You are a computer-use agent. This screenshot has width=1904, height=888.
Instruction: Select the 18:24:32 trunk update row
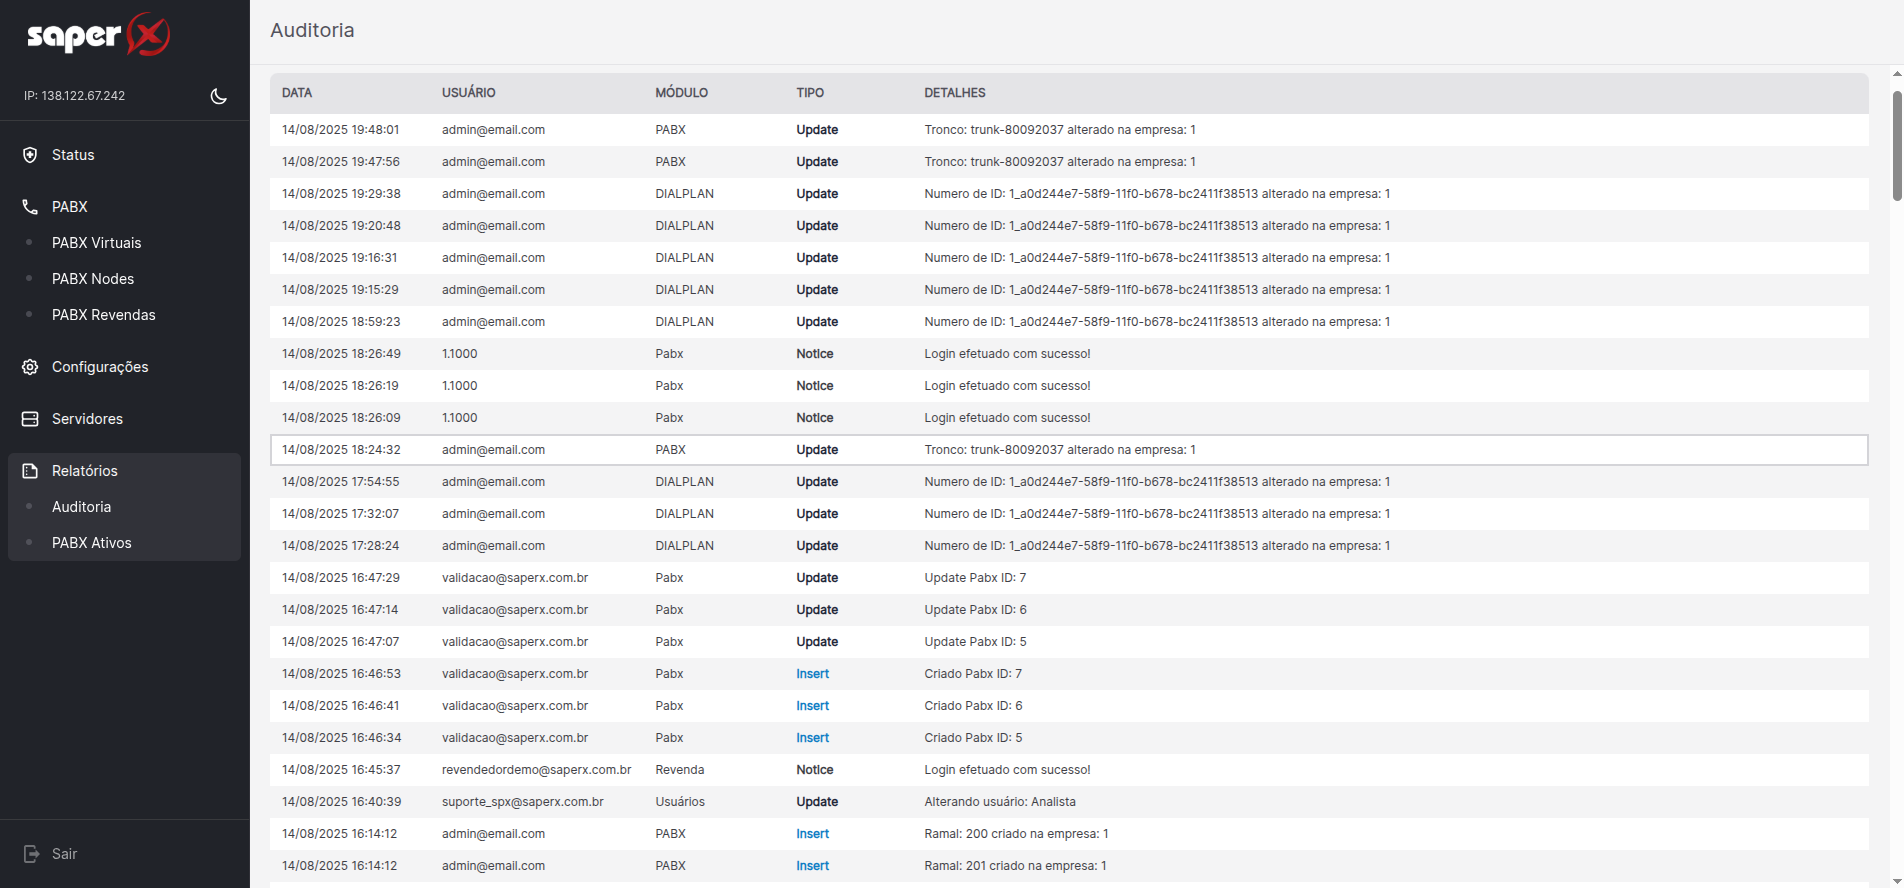[1069, 450]
